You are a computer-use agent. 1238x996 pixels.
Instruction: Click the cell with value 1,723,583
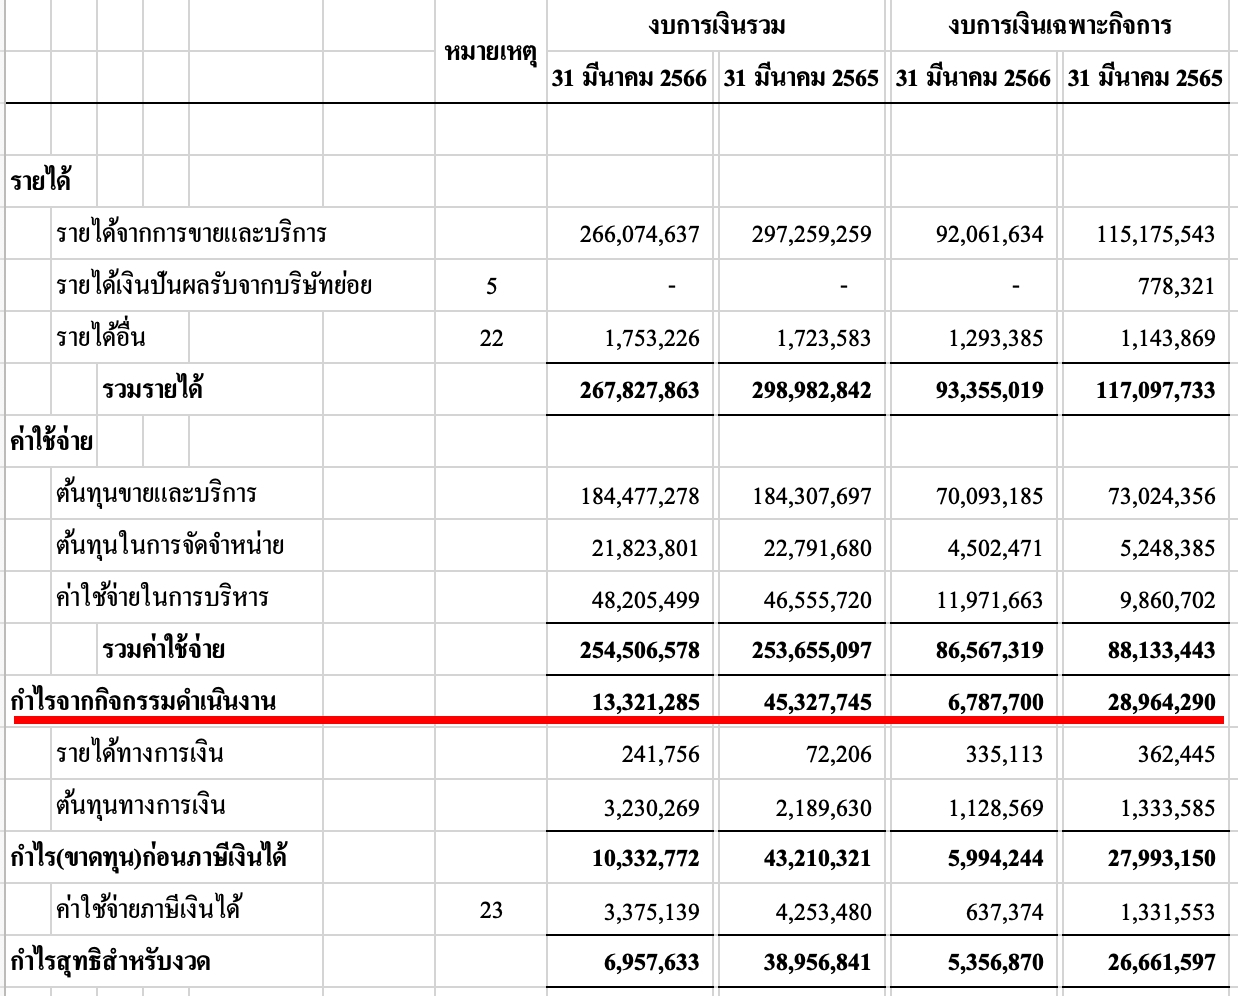[824, 339]
